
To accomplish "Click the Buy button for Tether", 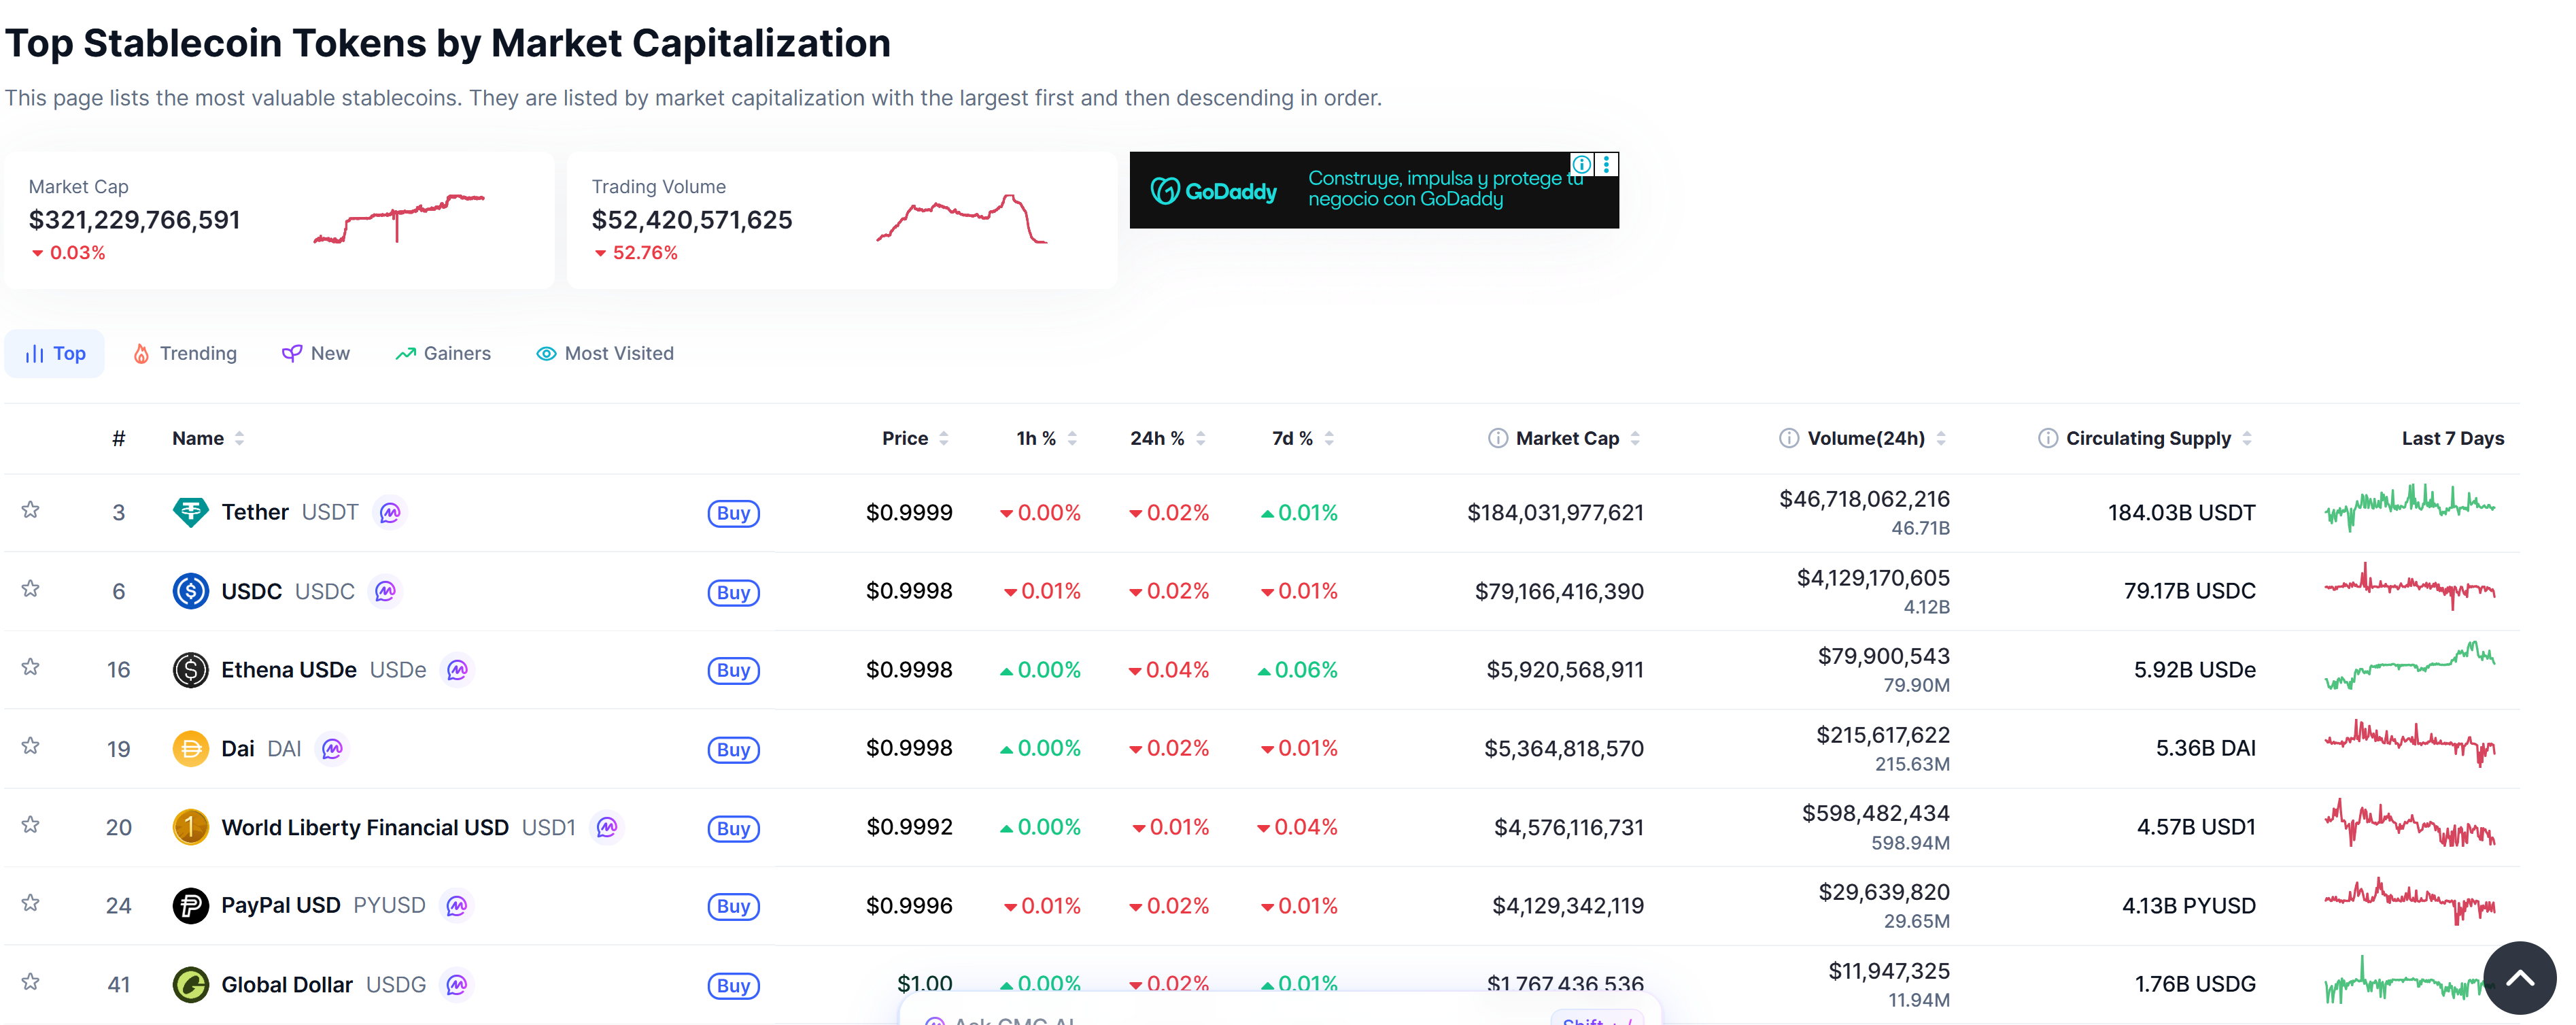I will [x=734, y=512].
